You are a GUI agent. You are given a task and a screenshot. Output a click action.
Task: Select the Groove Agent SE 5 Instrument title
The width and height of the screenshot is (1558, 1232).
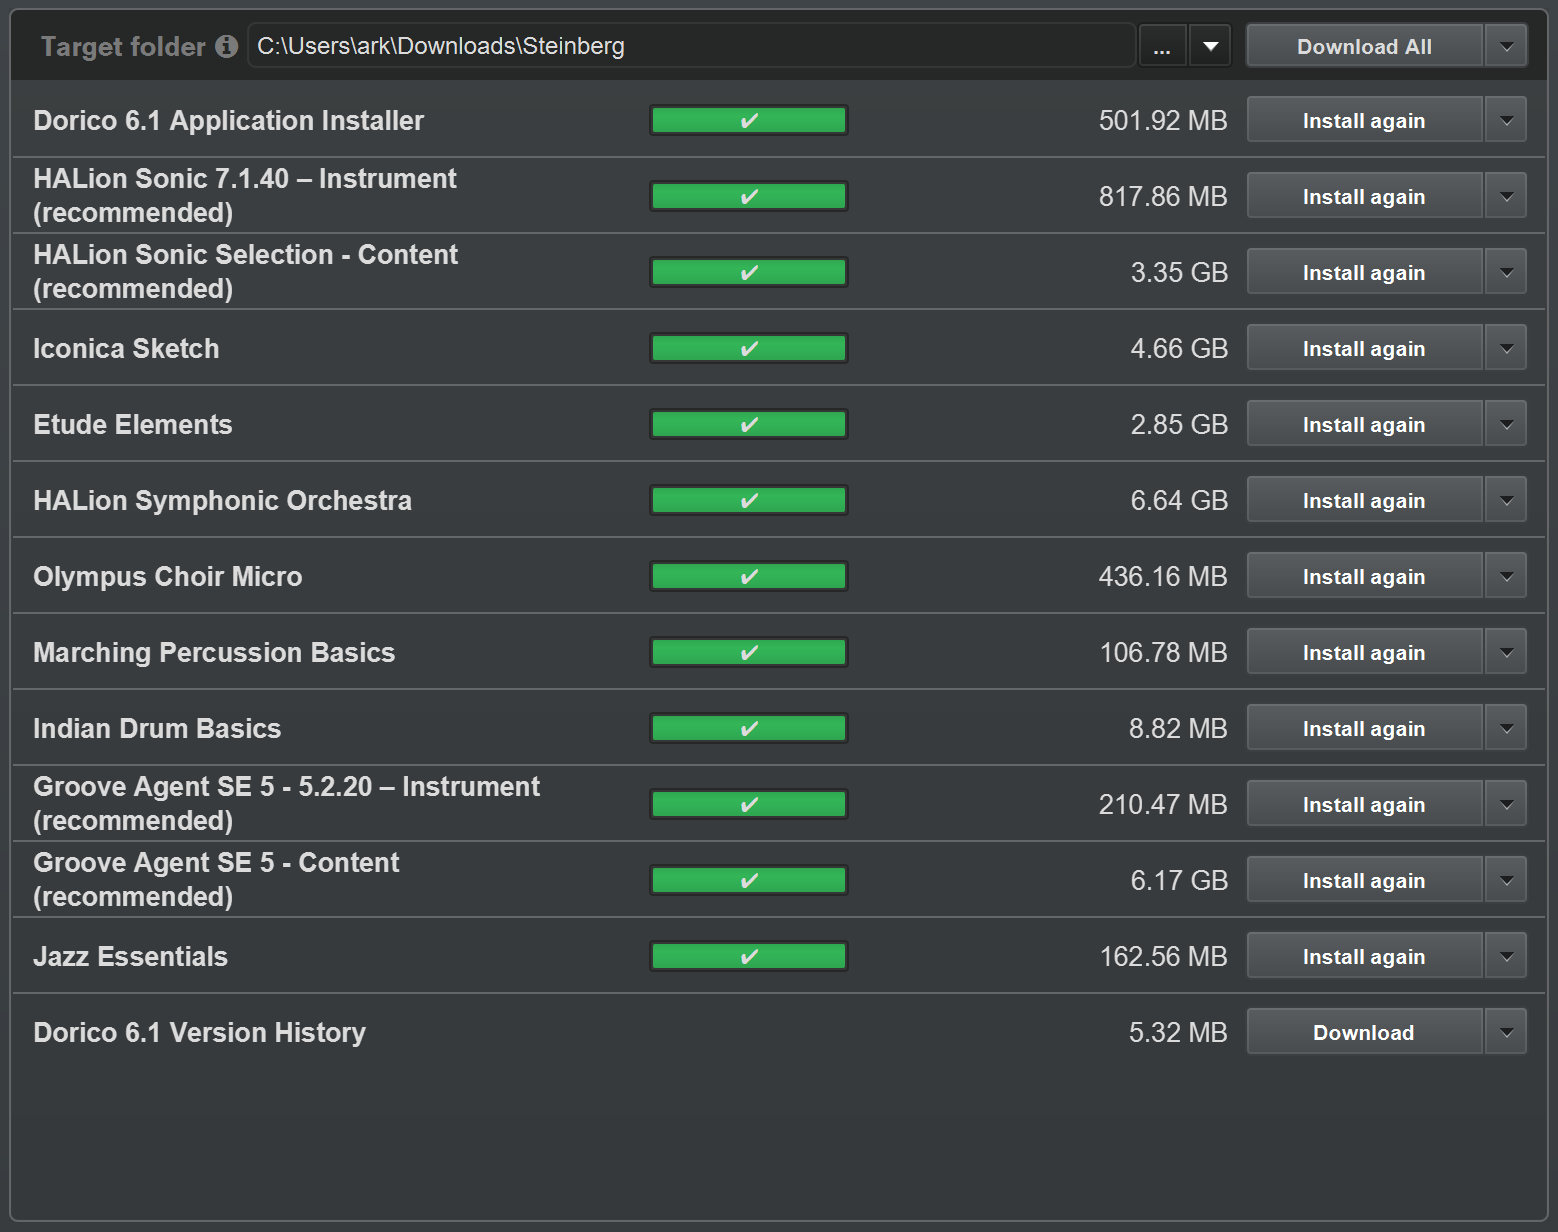click(x=287, y=803)
